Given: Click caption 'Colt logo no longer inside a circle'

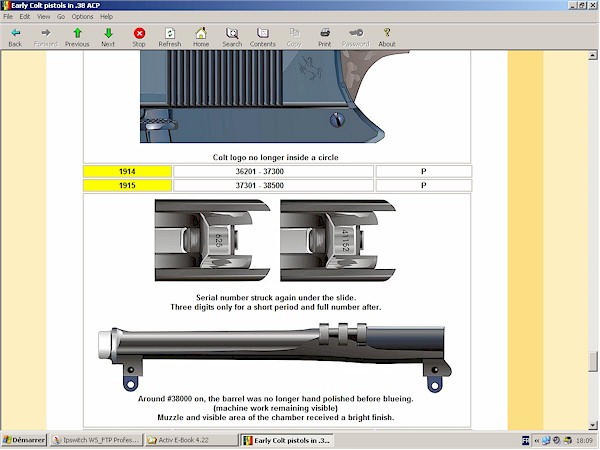Looking at the screenshot, I should tap(276, 158).
